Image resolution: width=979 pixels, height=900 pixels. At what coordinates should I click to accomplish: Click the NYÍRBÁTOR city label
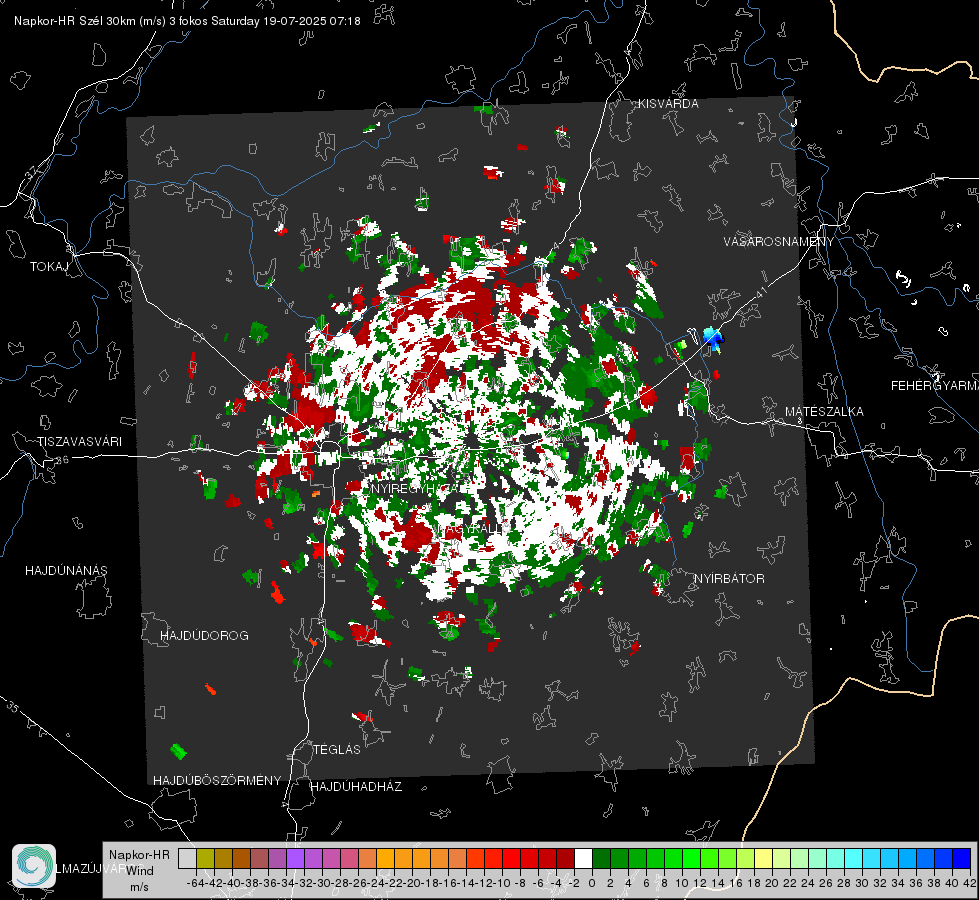tap(729, 579)
